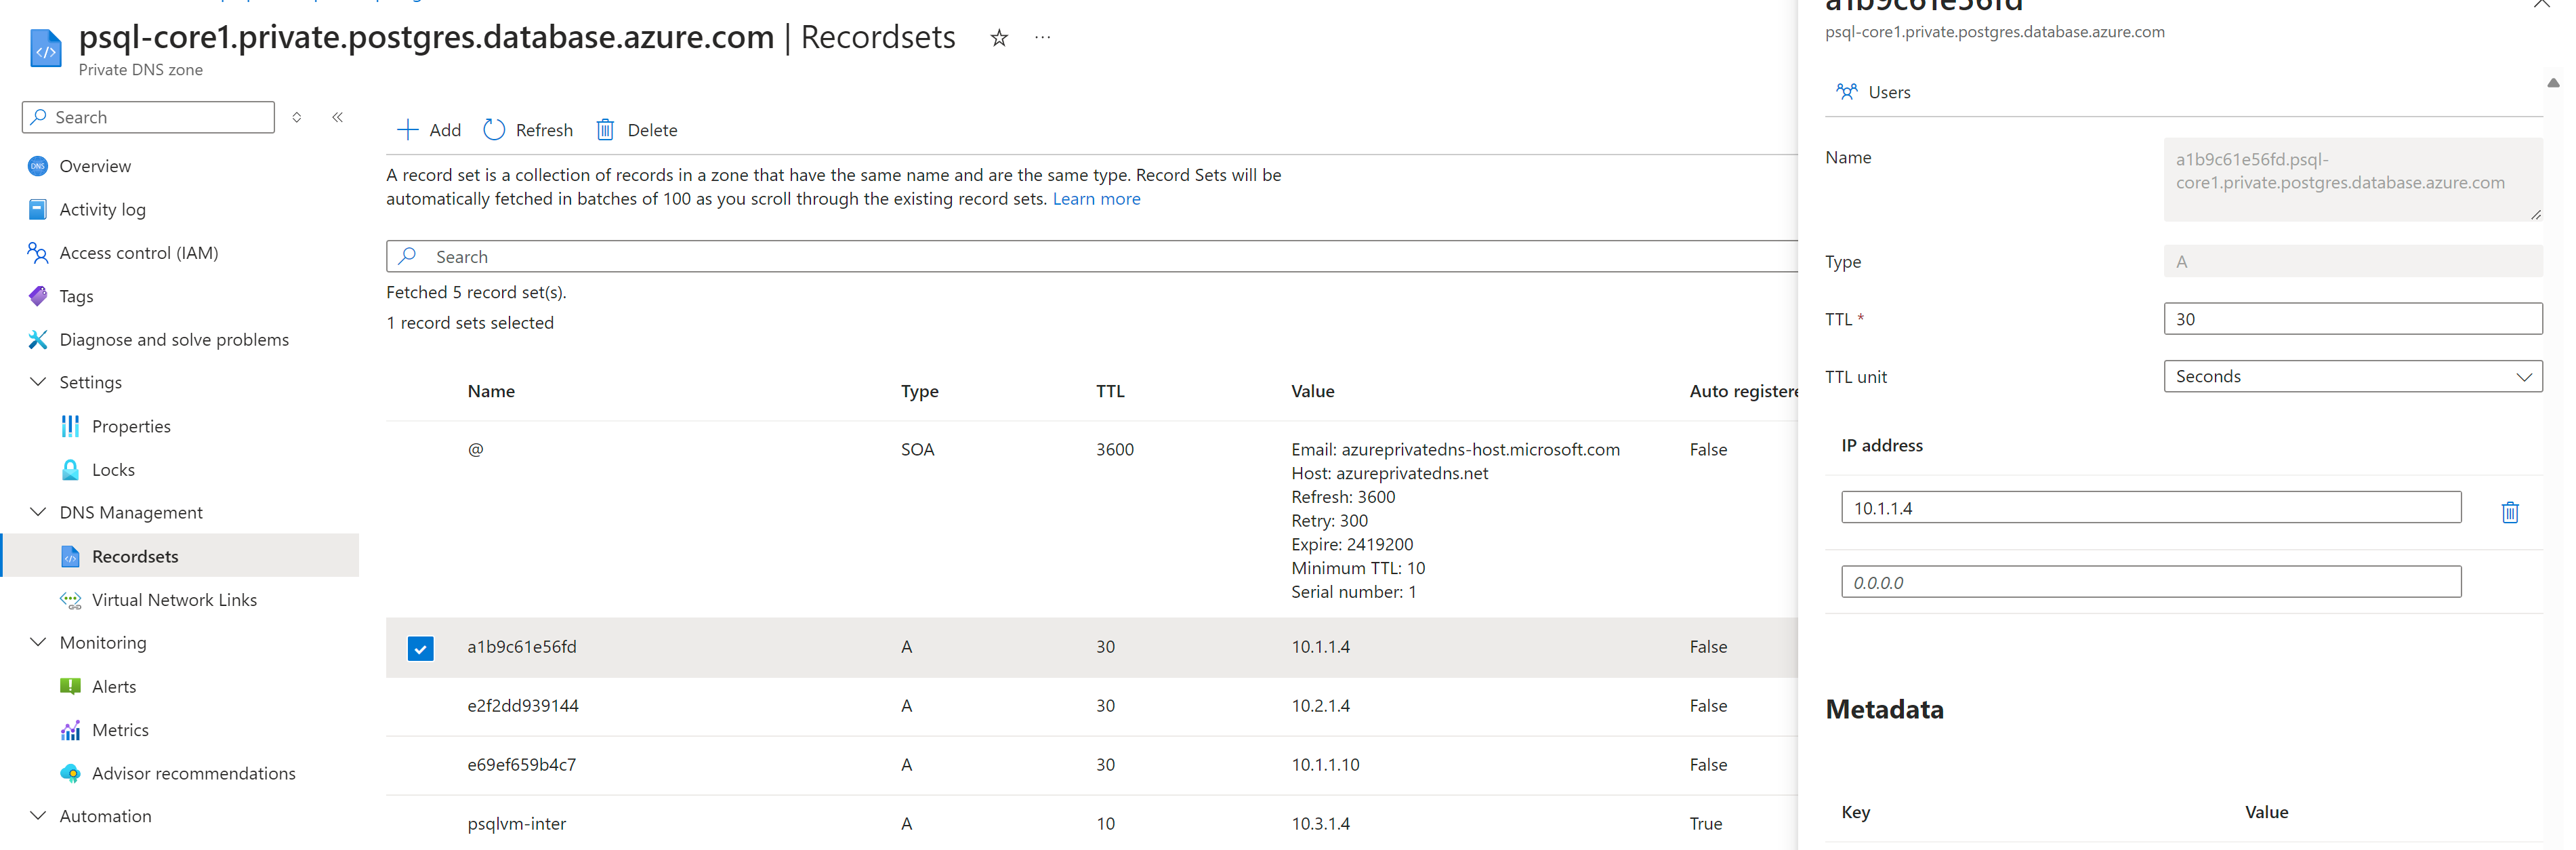Click the Delete button label

pyautogui.click(x=652, y=130)
